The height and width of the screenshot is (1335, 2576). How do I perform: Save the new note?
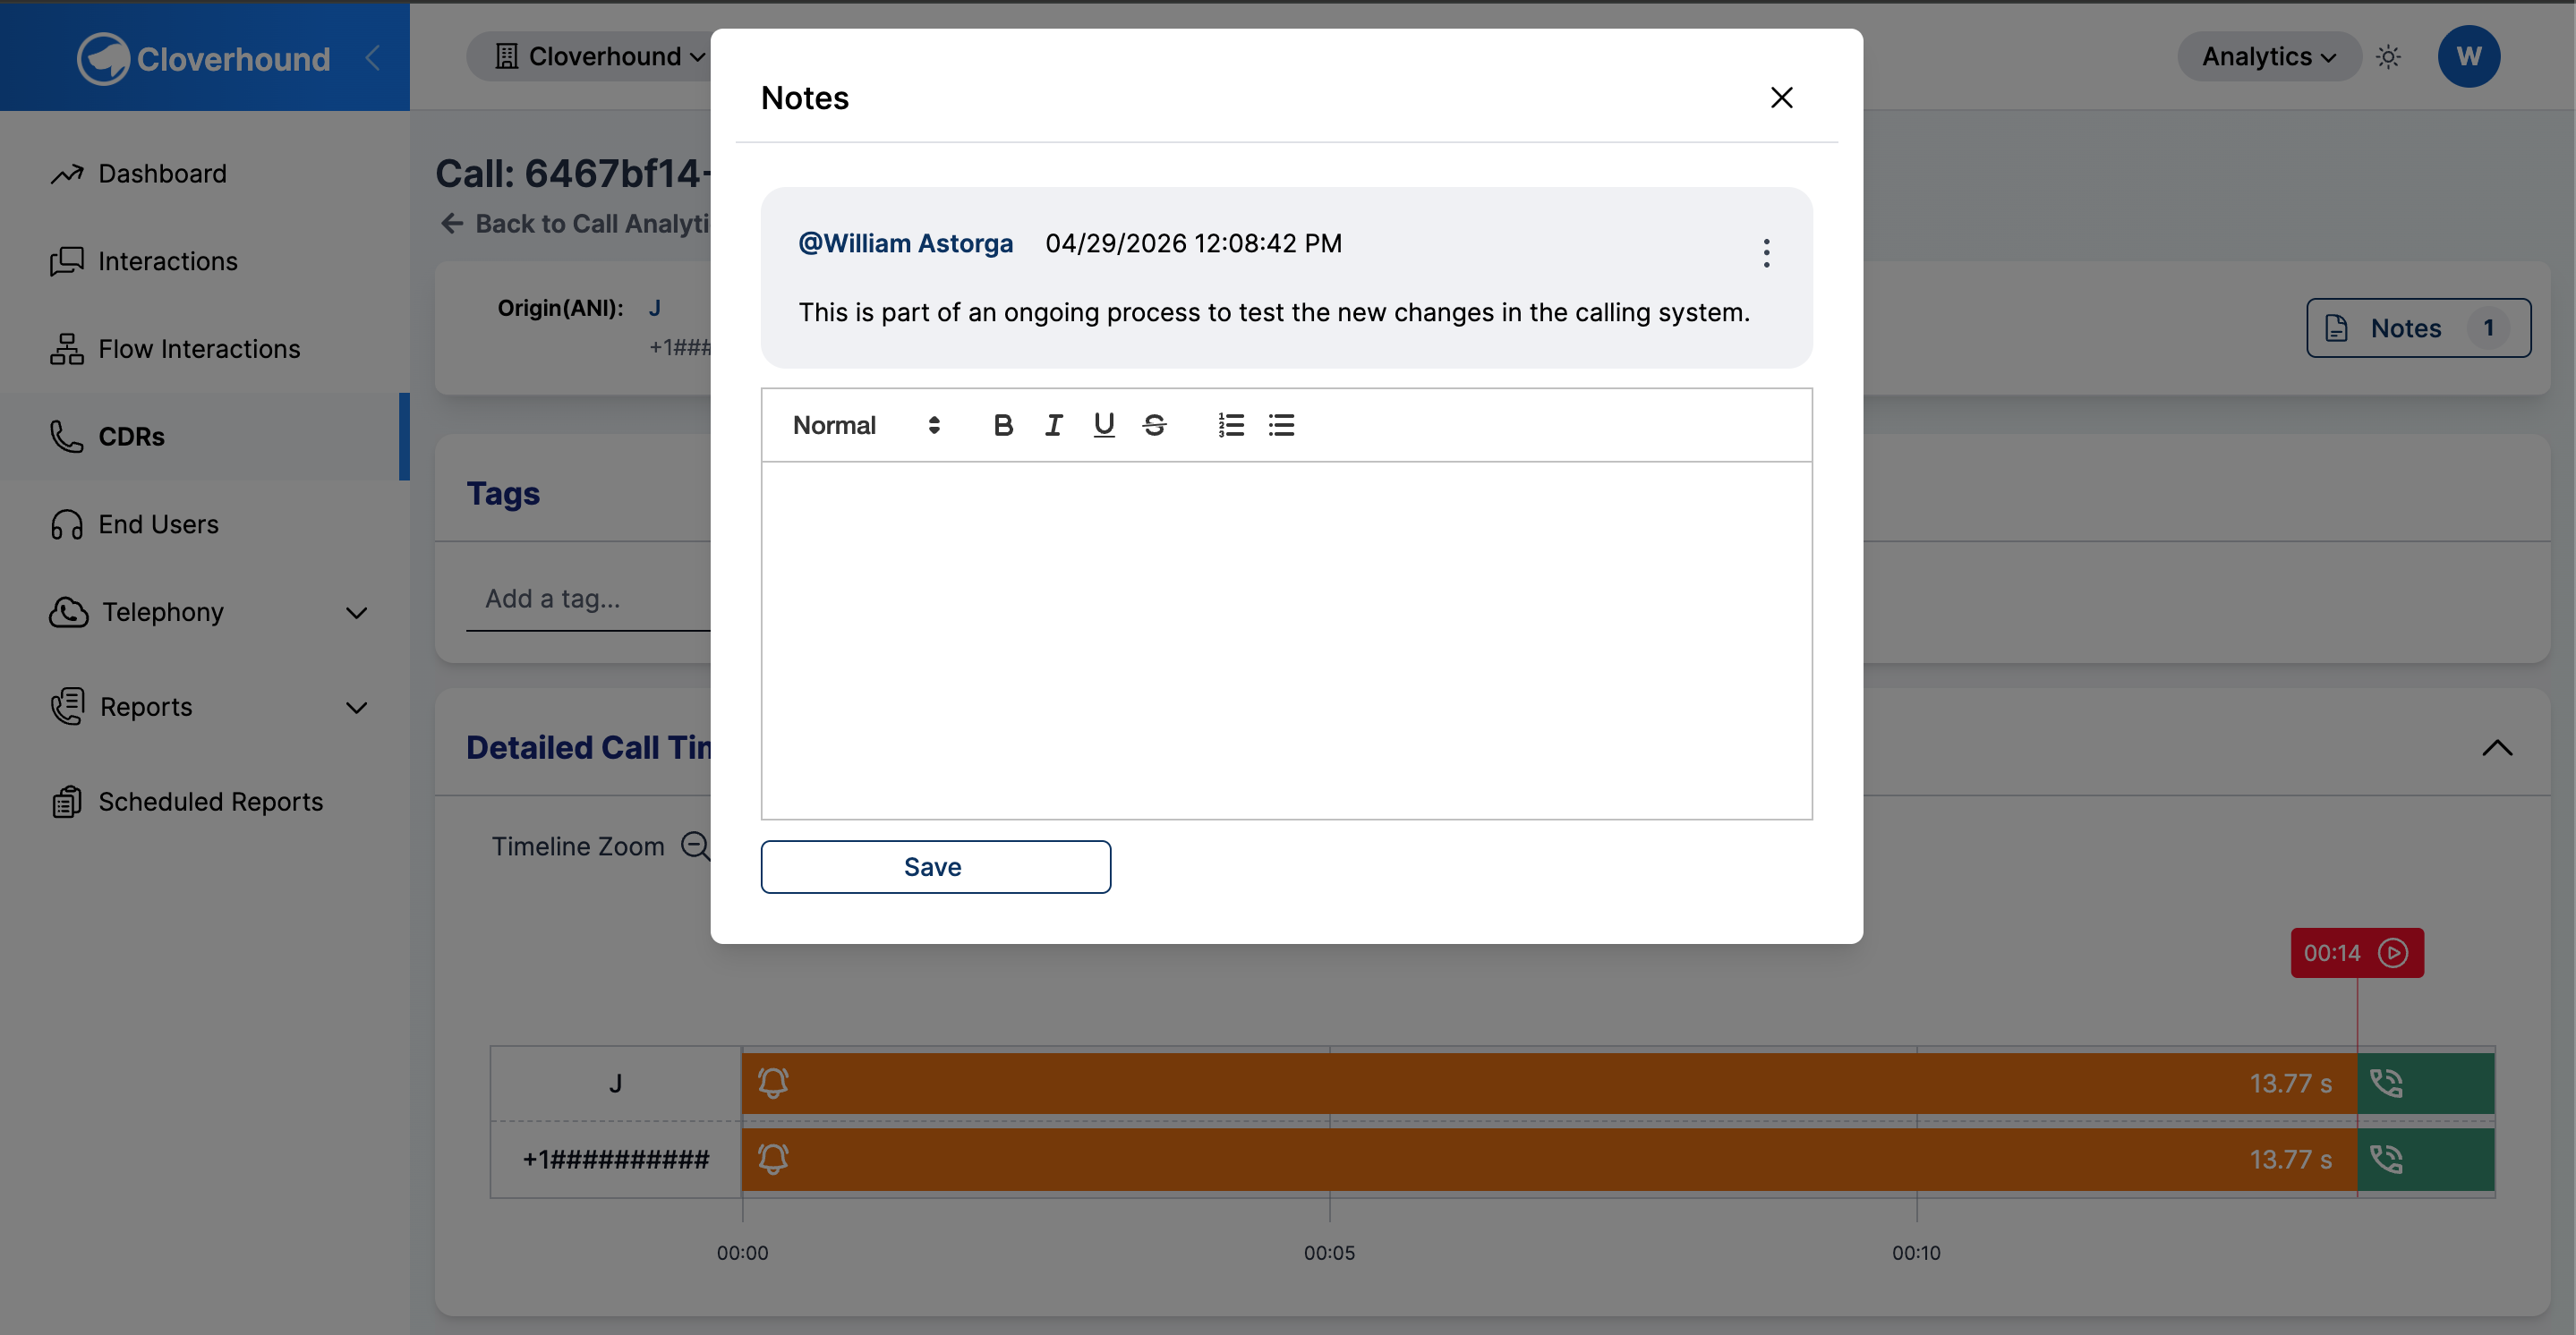click(935, 866)
